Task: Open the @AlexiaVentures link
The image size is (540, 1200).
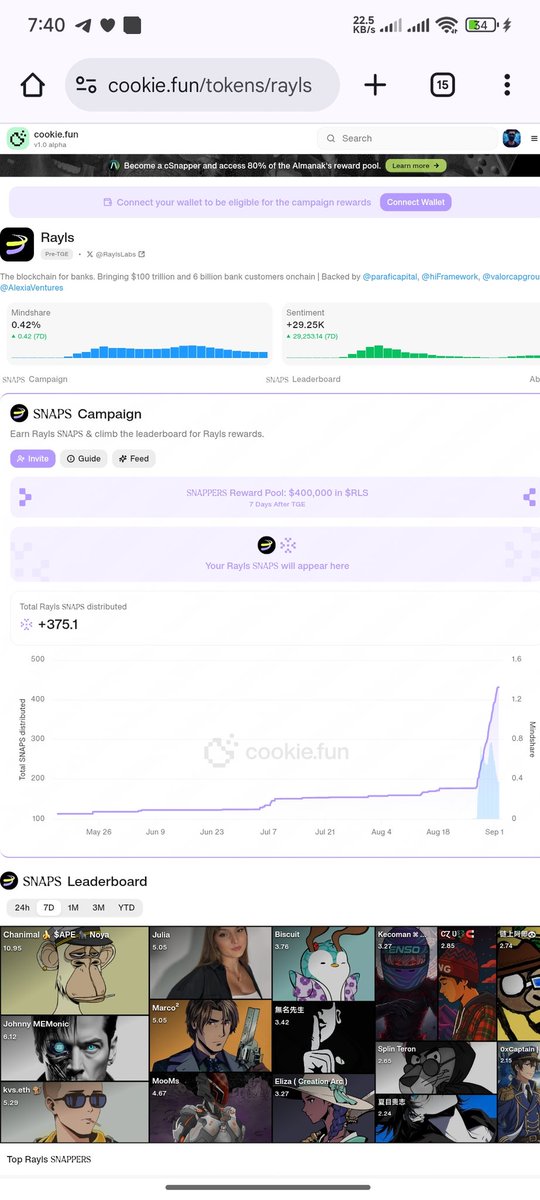Action: click(32, 288)
